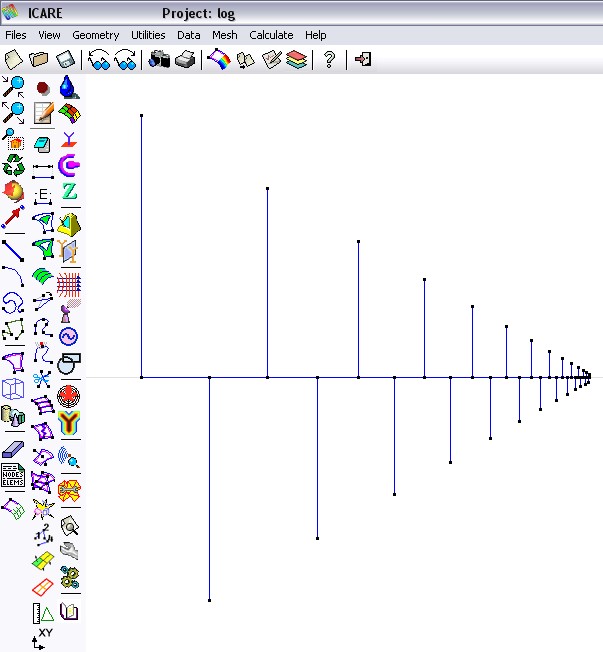Select the wireframe cube volume tool

13,389
